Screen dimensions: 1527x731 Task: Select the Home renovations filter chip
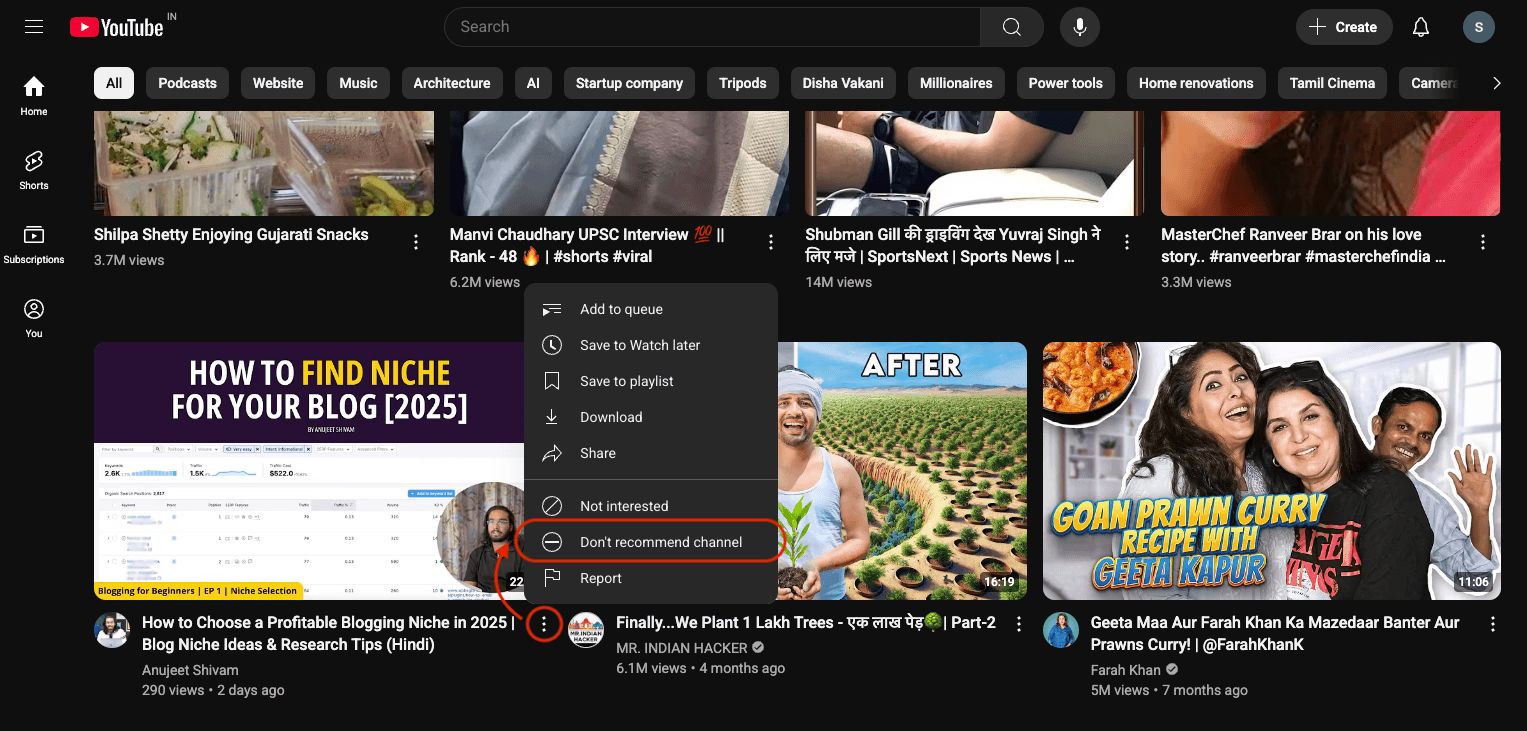point(1196,83)
